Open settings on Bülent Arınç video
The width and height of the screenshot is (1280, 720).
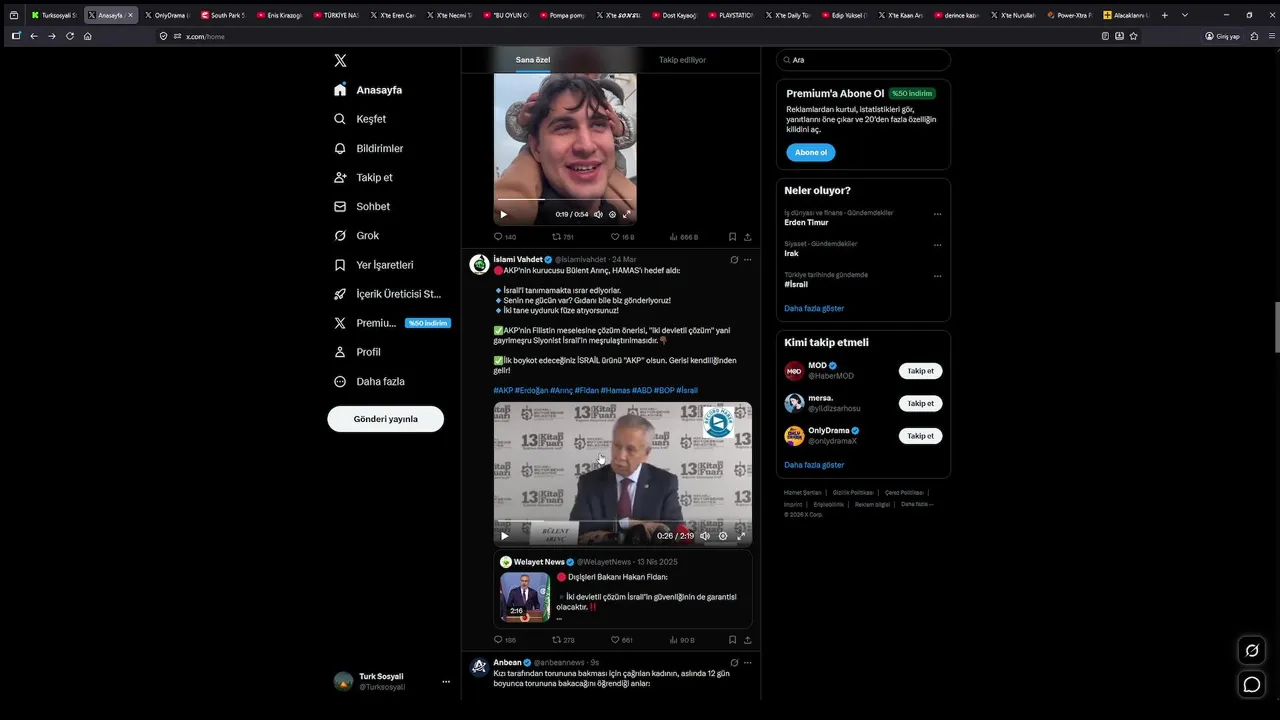coord(723,536)
